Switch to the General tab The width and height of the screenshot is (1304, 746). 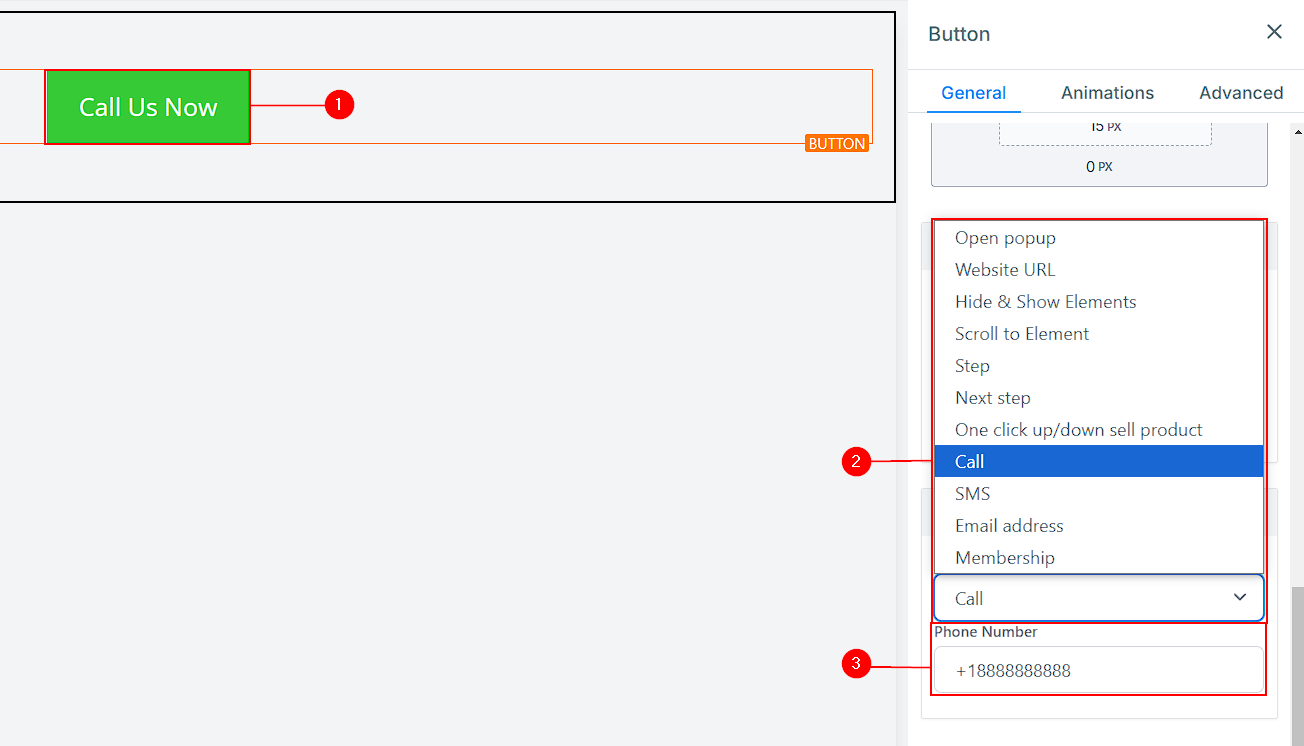click(x=973, y=93)
